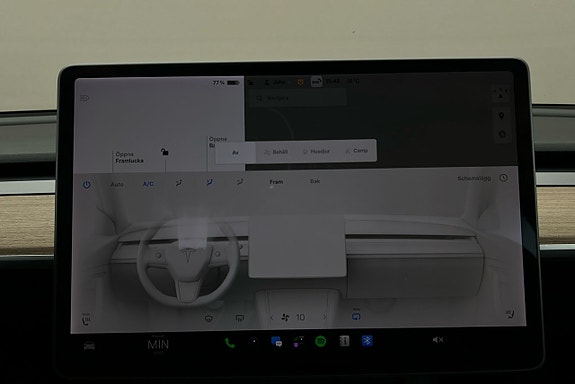
Task: Tap Öppna Framlucka to open frunk
Action: (x=129, y=157)
